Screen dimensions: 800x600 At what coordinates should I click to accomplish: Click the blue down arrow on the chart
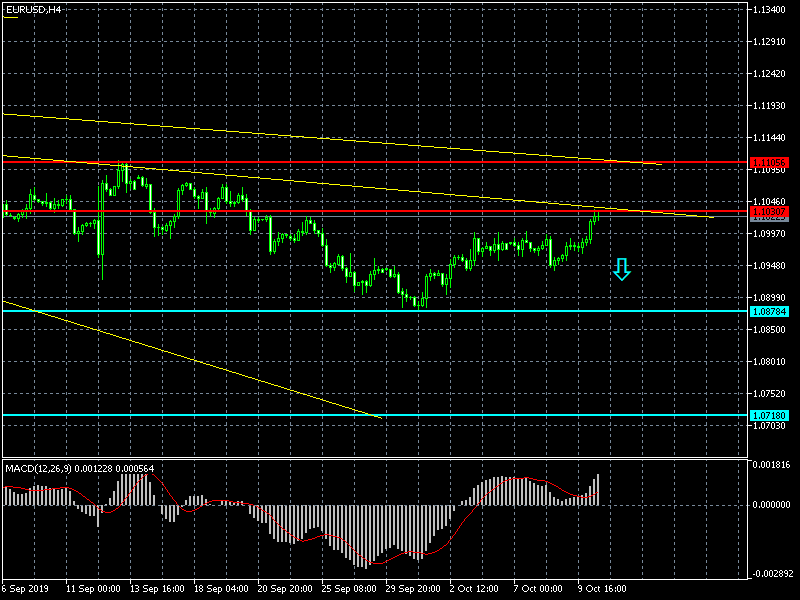(x=622, y=269)
